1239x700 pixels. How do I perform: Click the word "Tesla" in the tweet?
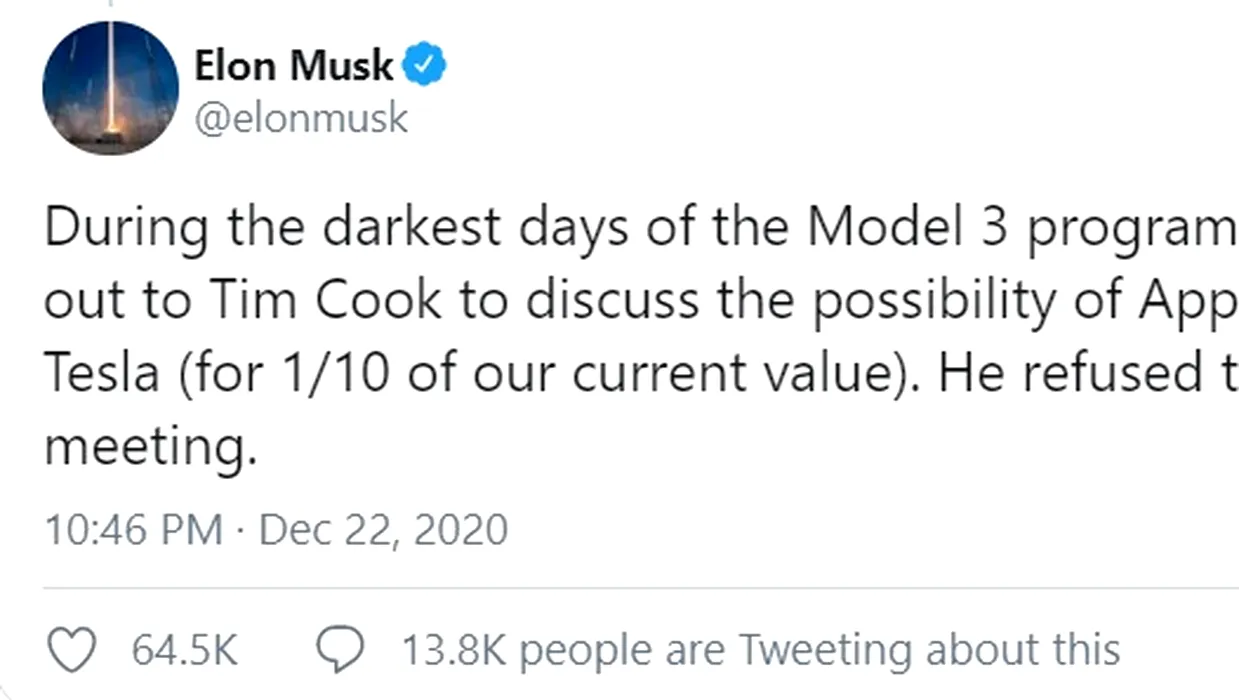[102, 375]
